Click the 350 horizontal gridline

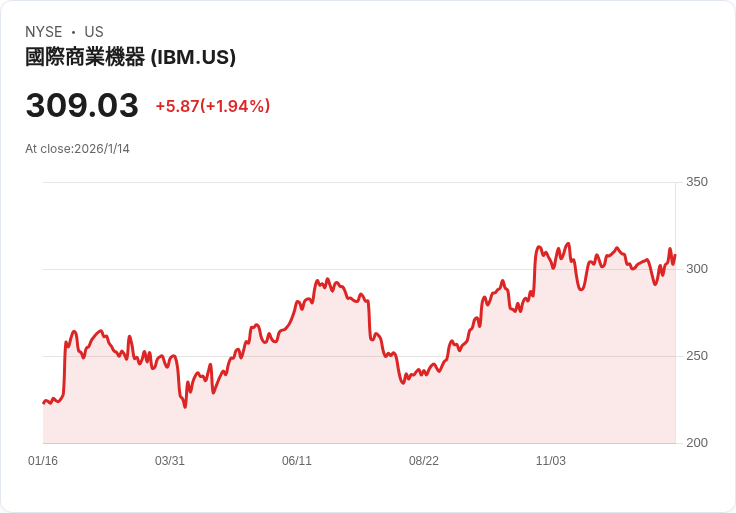tap(359, 183)
